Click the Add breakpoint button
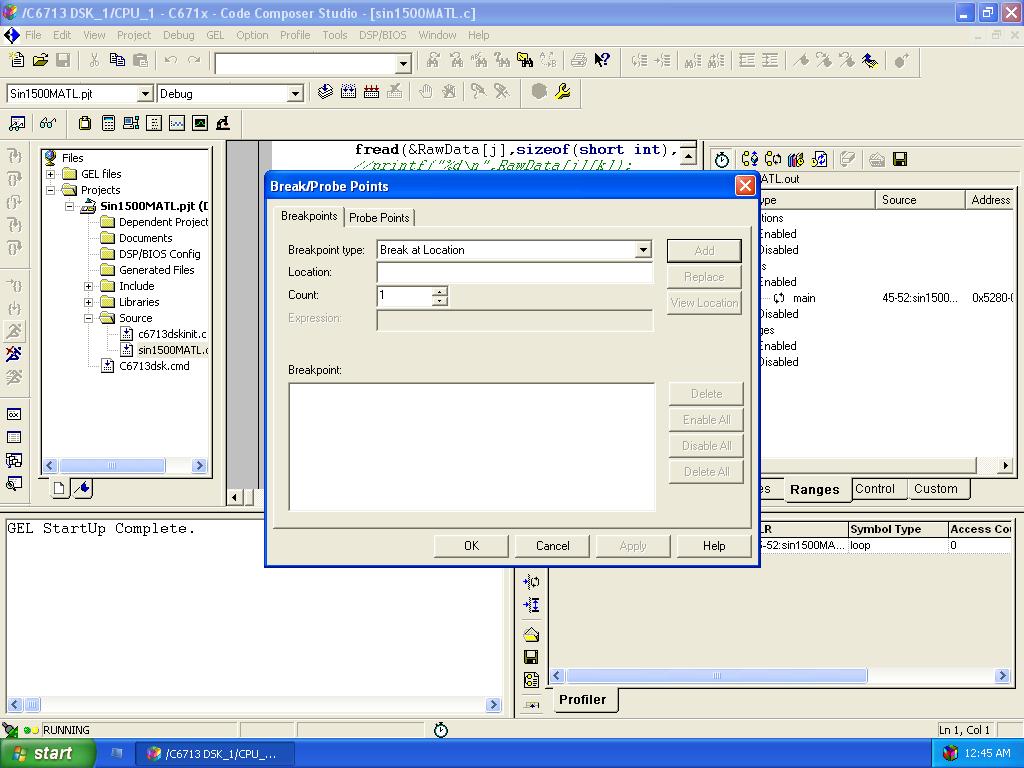 (x=704, y=251)
